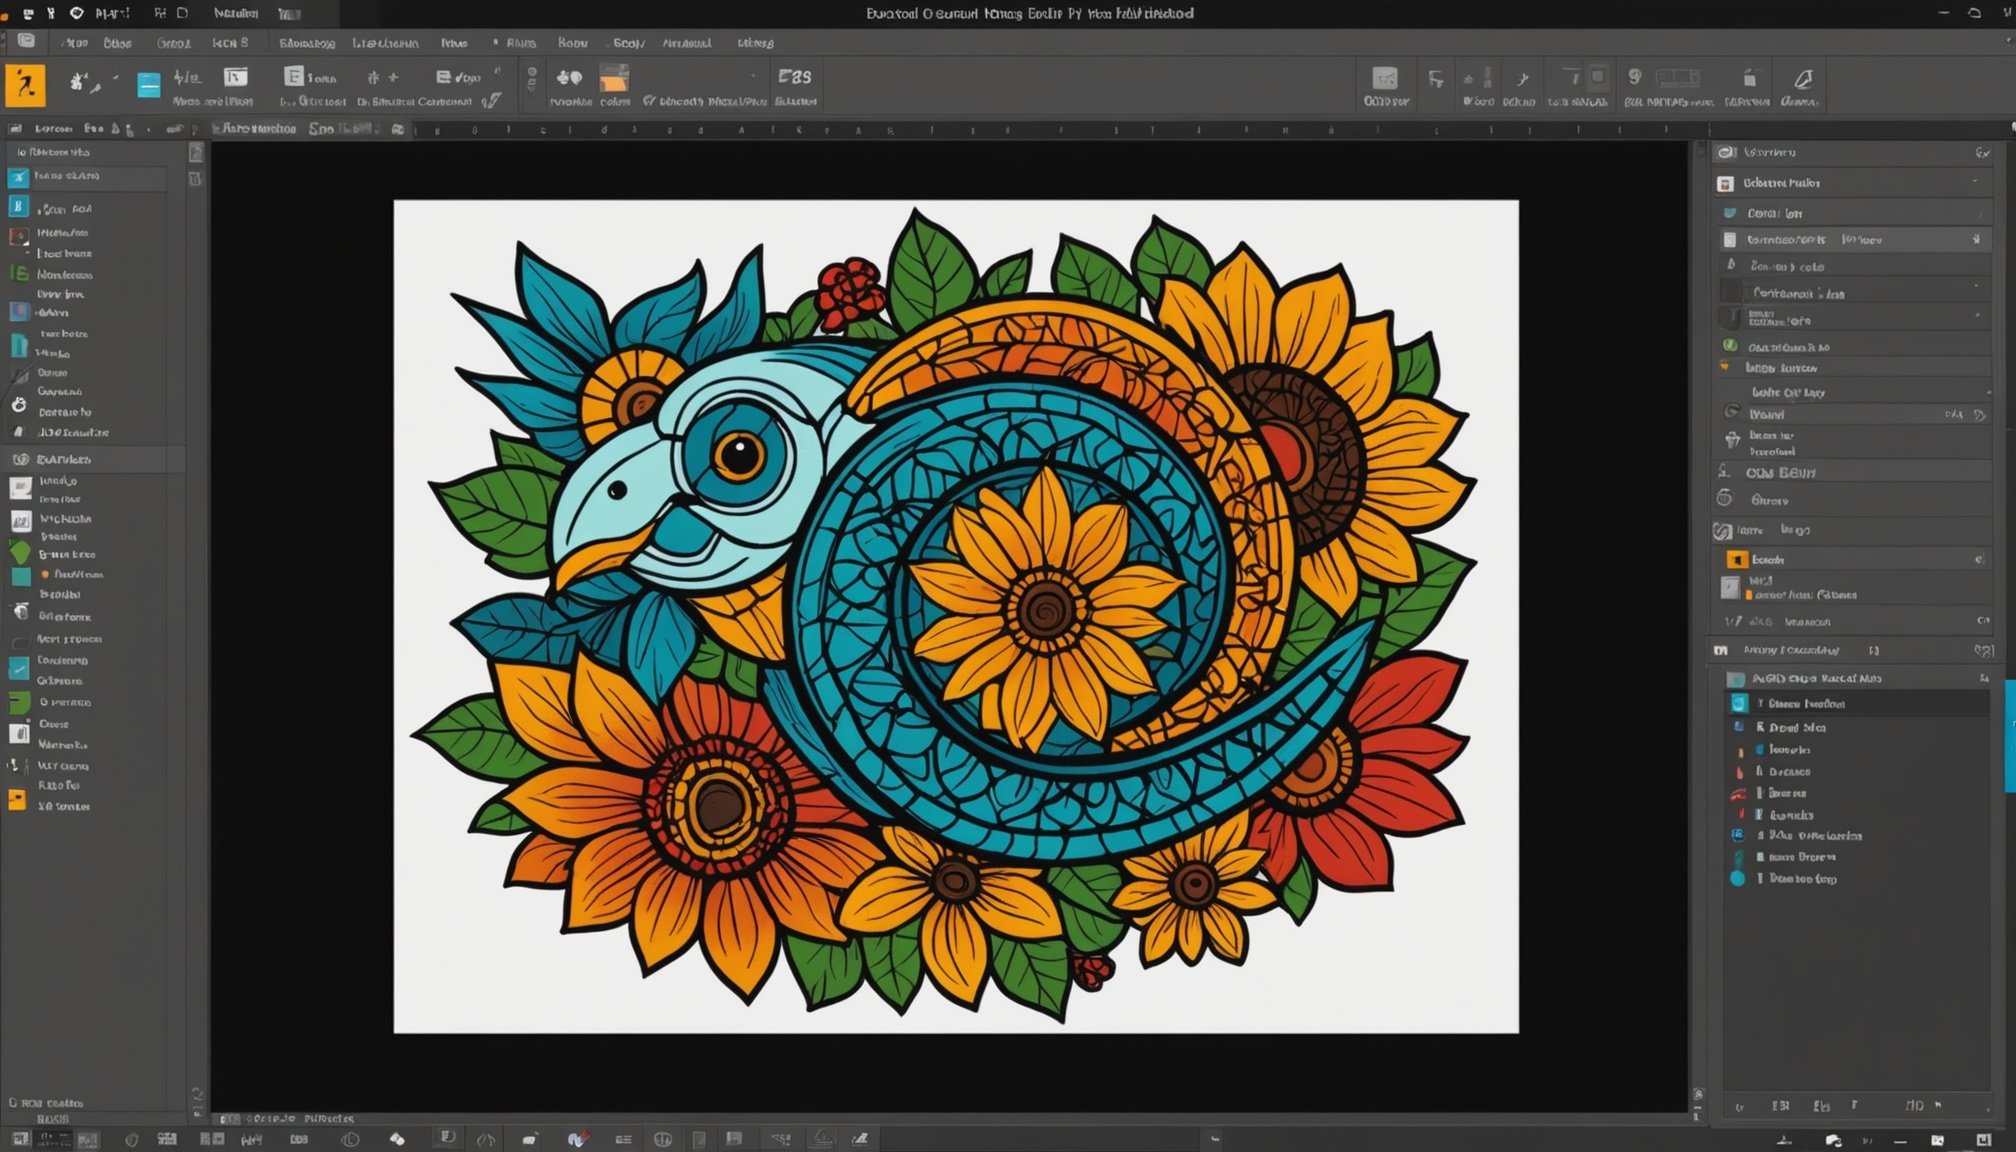Click the cyan square icon in the ribbon
This screenshot has height=1152, width=2016.
(149, 85)
